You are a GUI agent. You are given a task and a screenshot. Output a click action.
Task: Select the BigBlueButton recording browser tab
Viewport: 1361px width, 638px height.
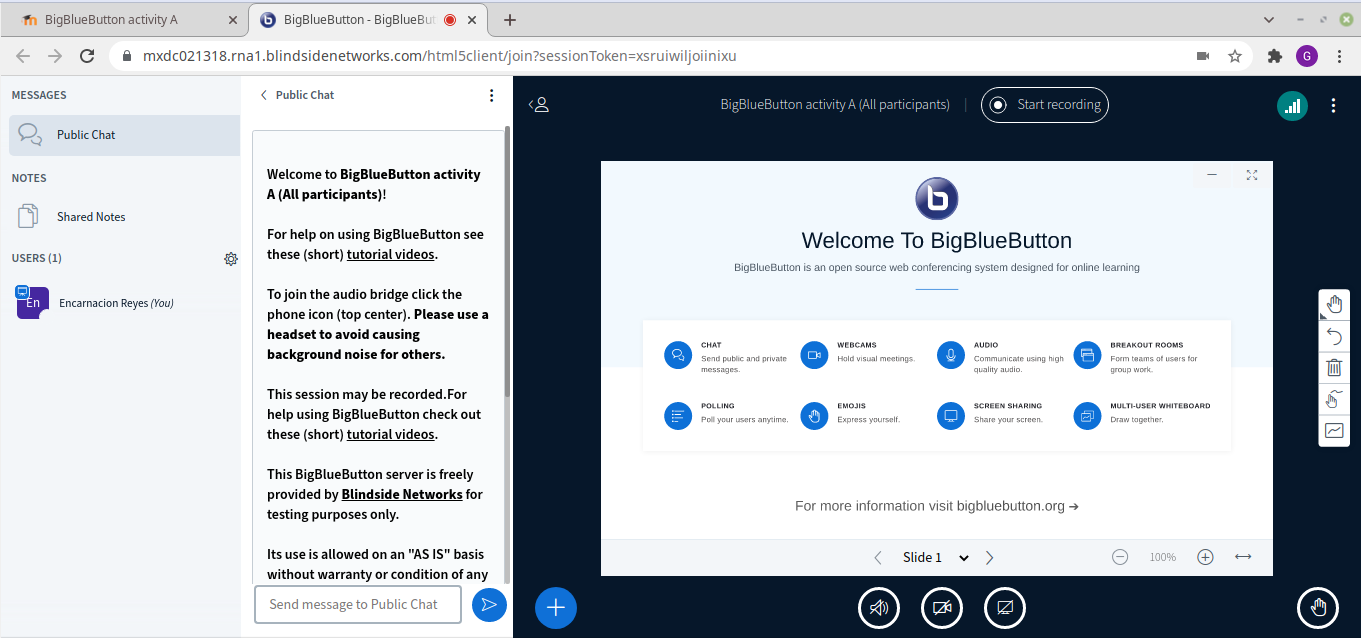370,19
